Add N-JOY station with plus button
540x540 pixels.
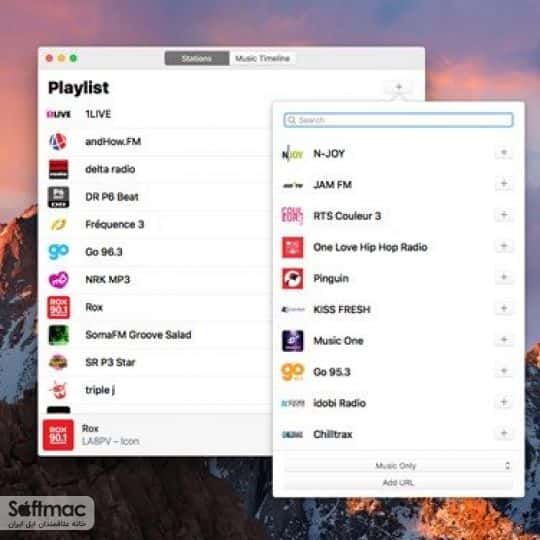(503, 153)
